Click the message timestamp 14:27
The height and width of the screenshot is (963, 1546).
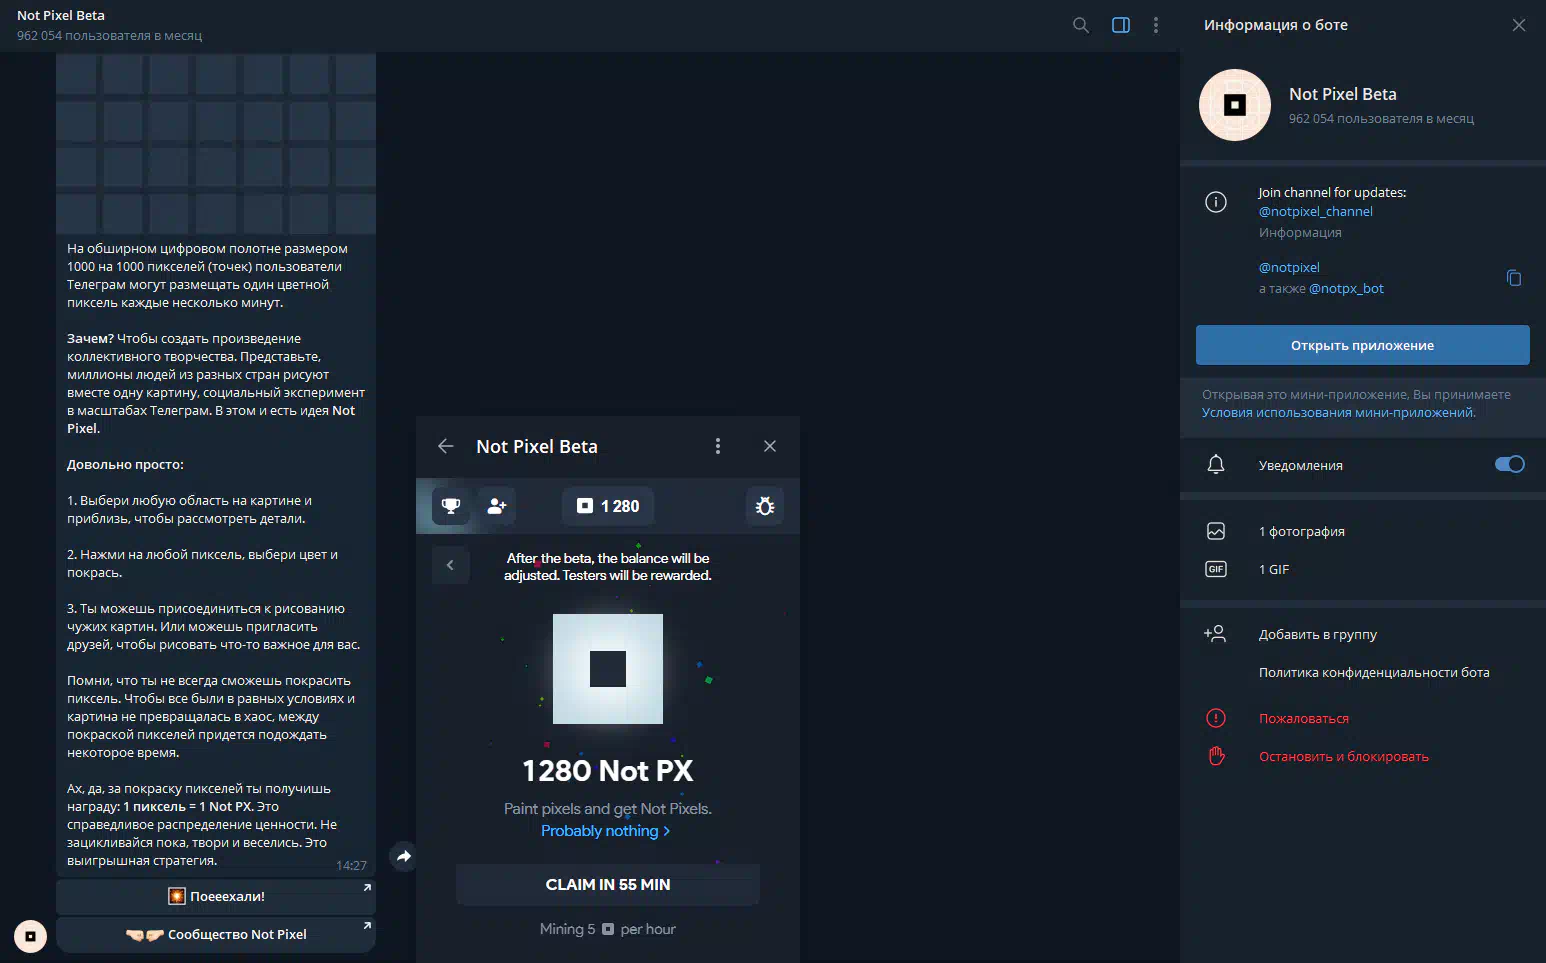(351, 865)
